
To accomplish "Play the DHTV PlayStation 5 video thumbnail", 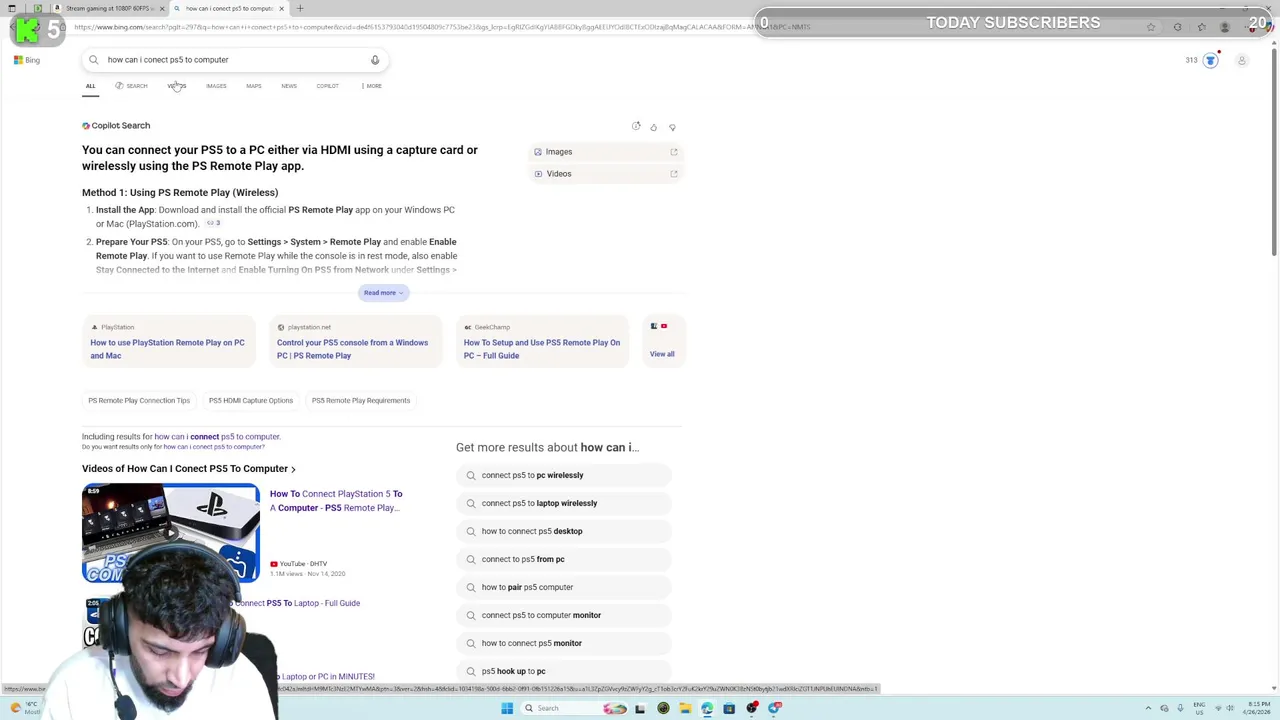I will [x=171, y=533].
